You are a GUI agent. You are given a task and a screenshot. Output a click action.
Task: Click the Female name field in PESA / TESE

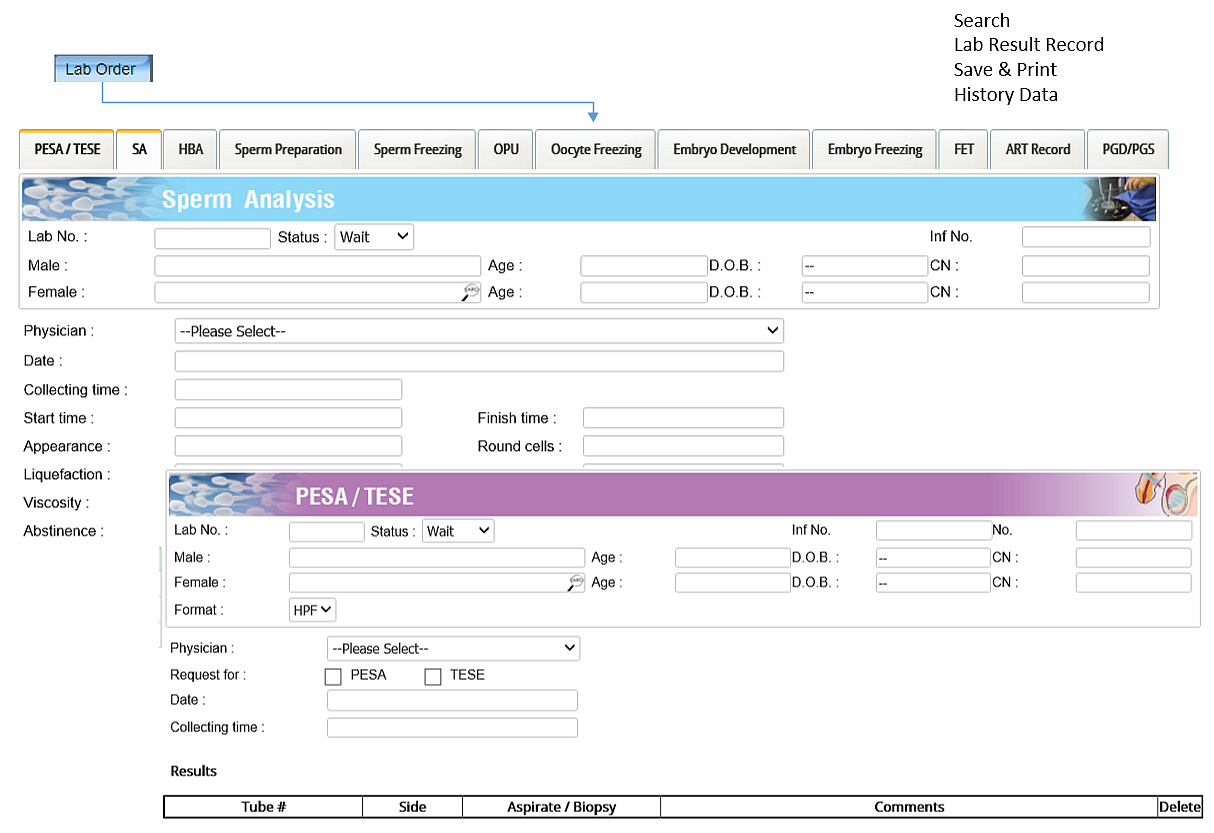[x=437, y=582]
